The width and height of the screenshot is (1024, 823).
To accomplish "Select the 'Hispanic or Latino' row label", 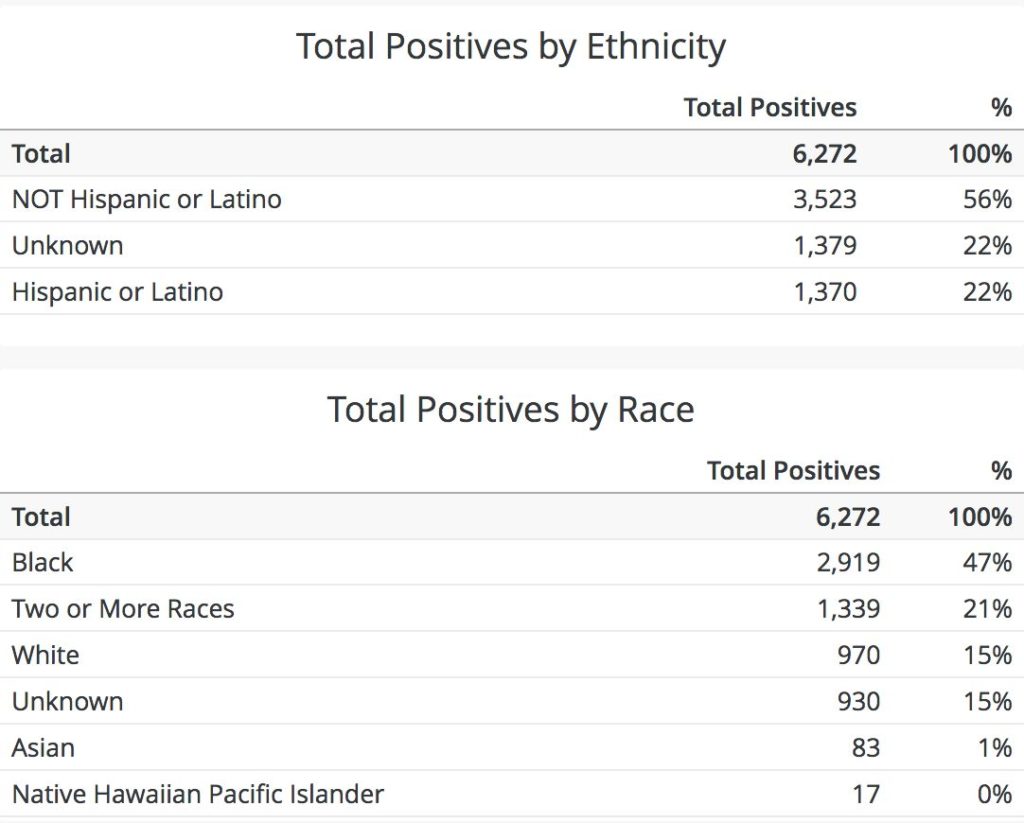I will (x=118, y=292).
